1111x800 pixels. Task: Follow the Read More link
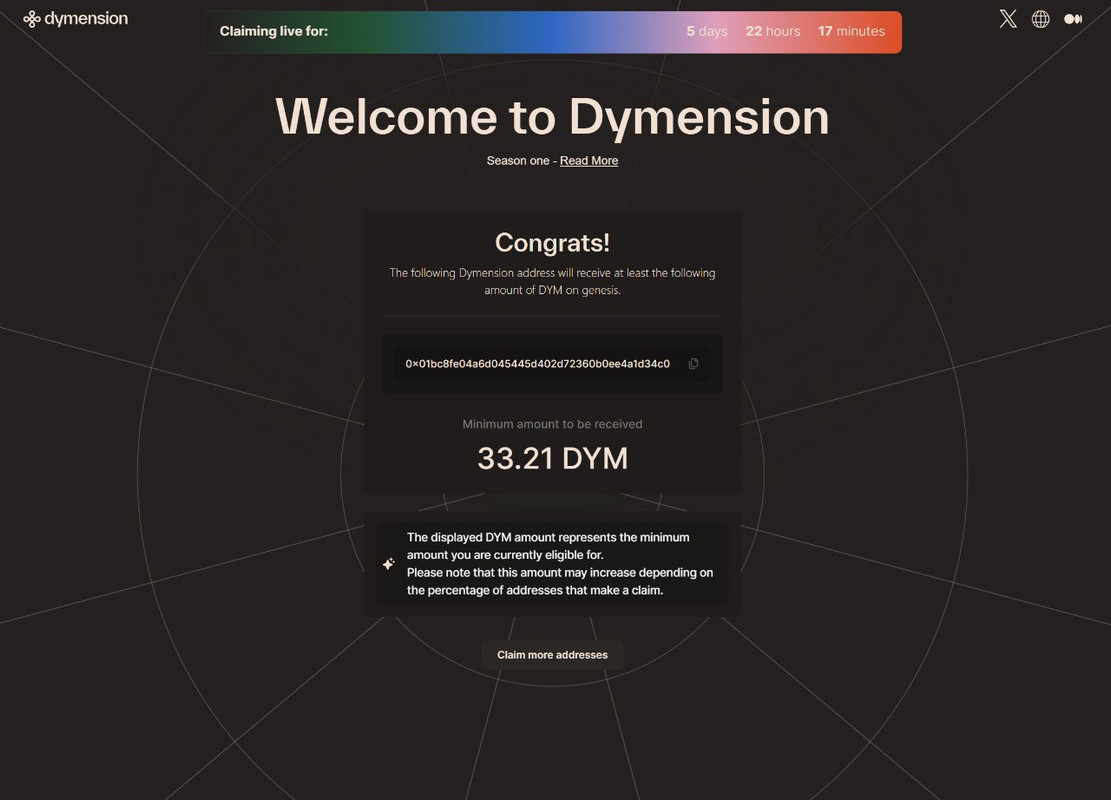tap(589, 161)
